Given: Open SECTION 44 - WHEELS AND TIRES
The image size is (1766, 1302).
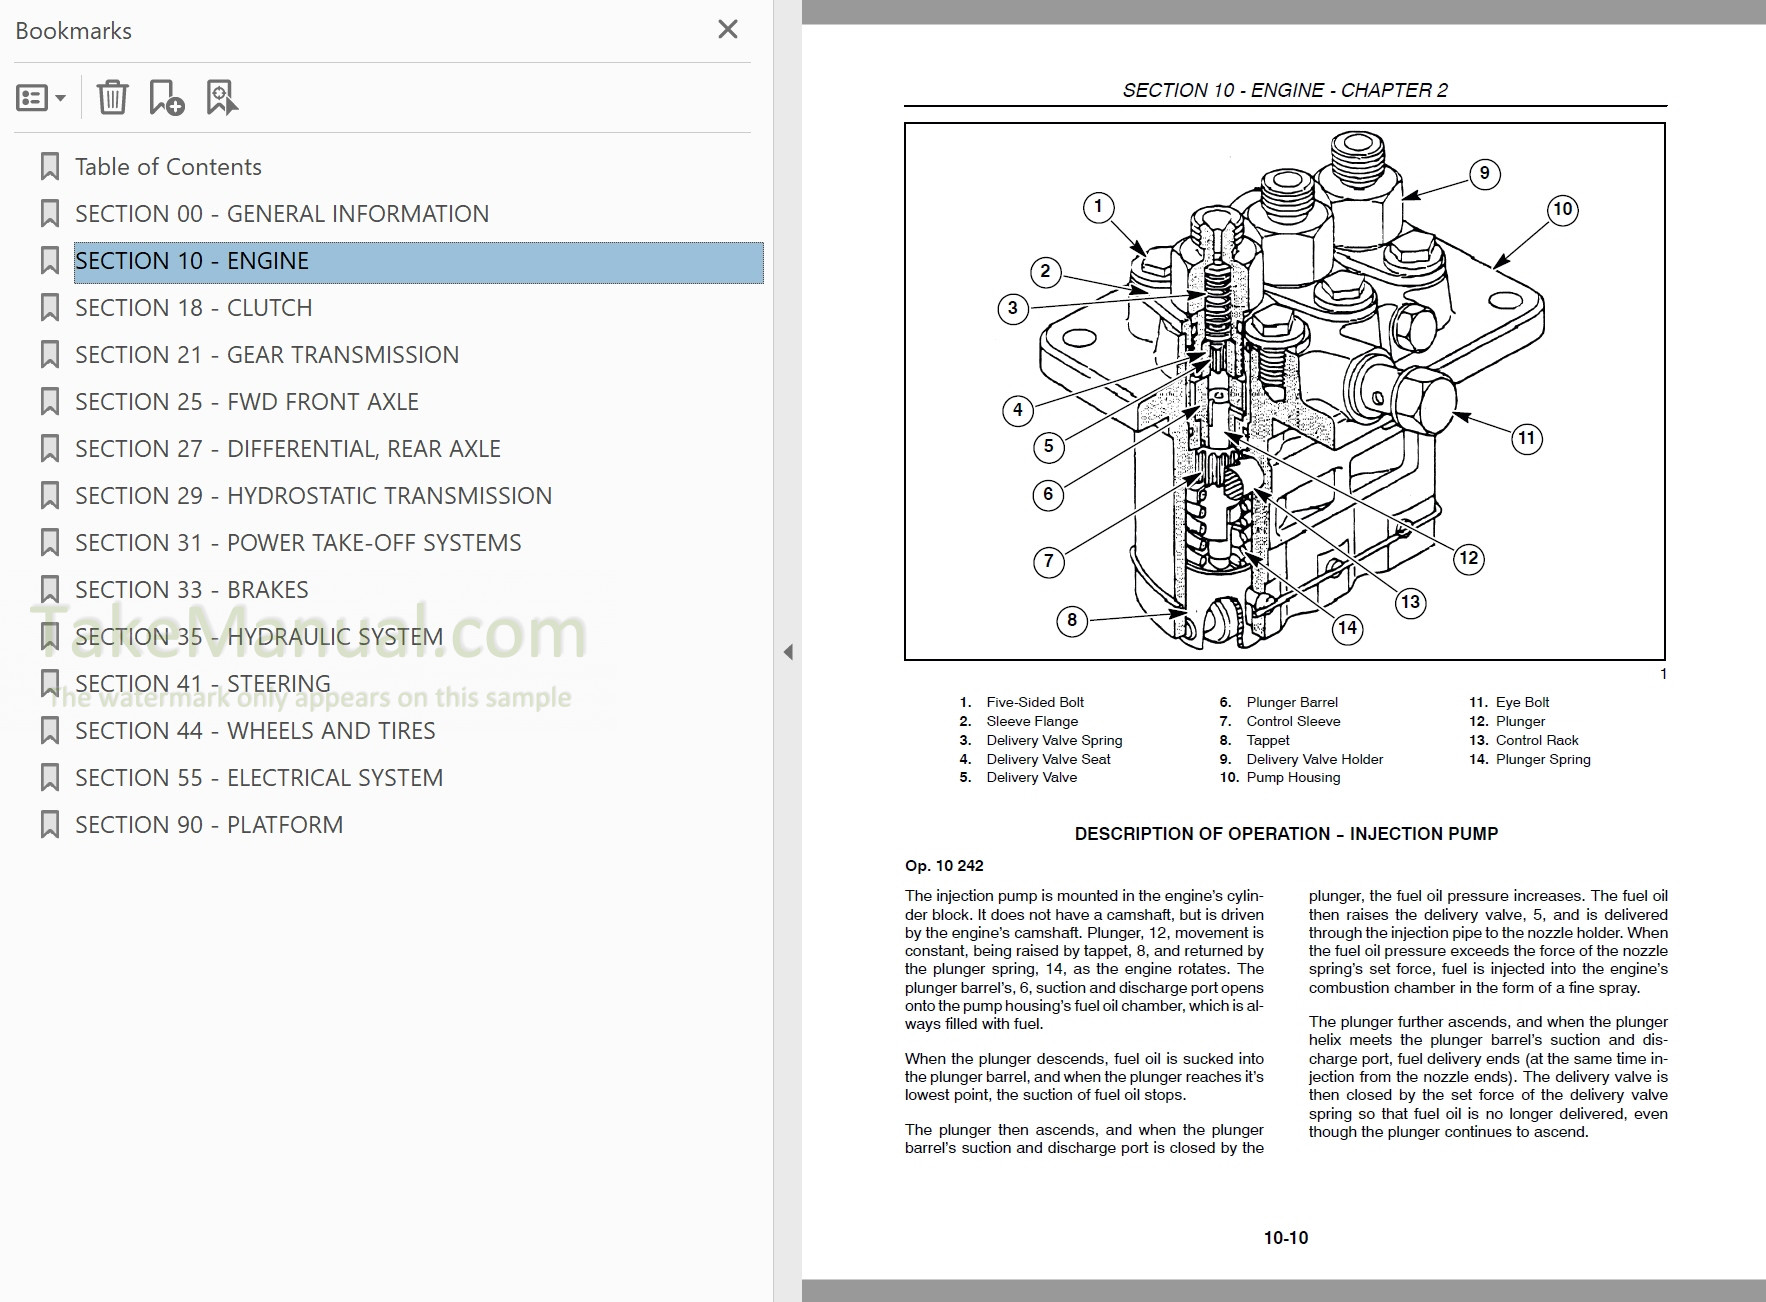Looking at the screenshot, I should pos(254,730).
